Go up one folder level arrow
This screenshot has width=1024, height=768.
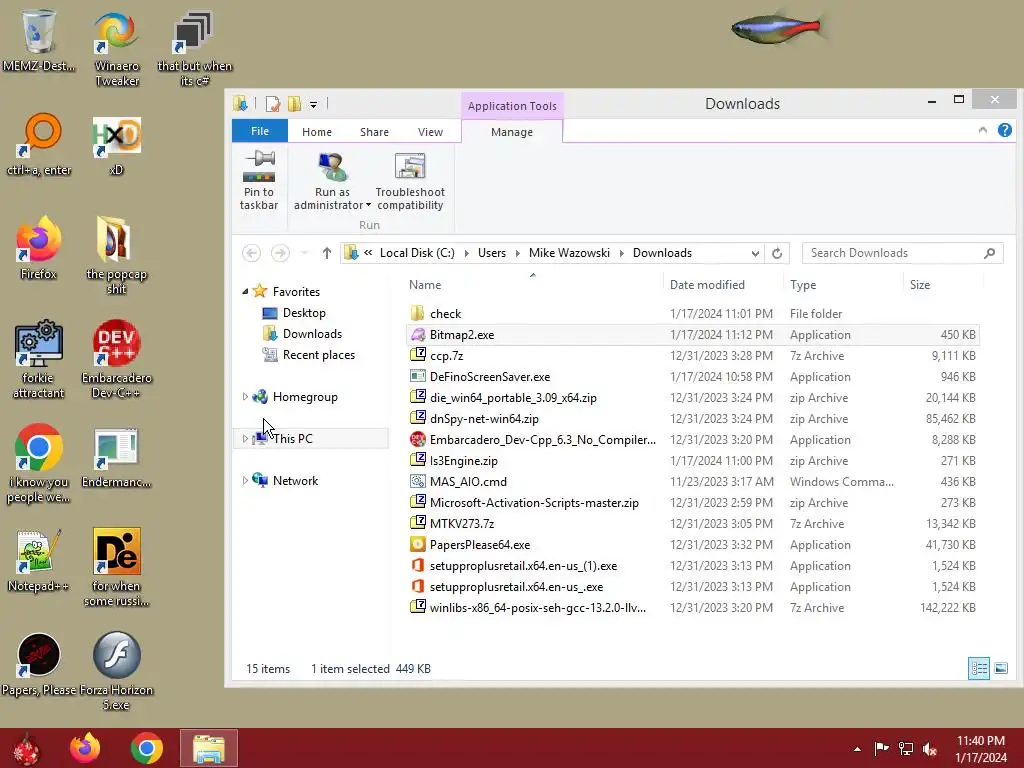[327, 253]
